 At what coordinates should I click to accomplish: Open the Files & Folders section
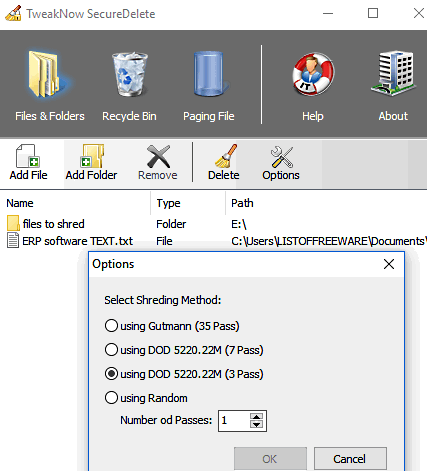coord(50,86)
